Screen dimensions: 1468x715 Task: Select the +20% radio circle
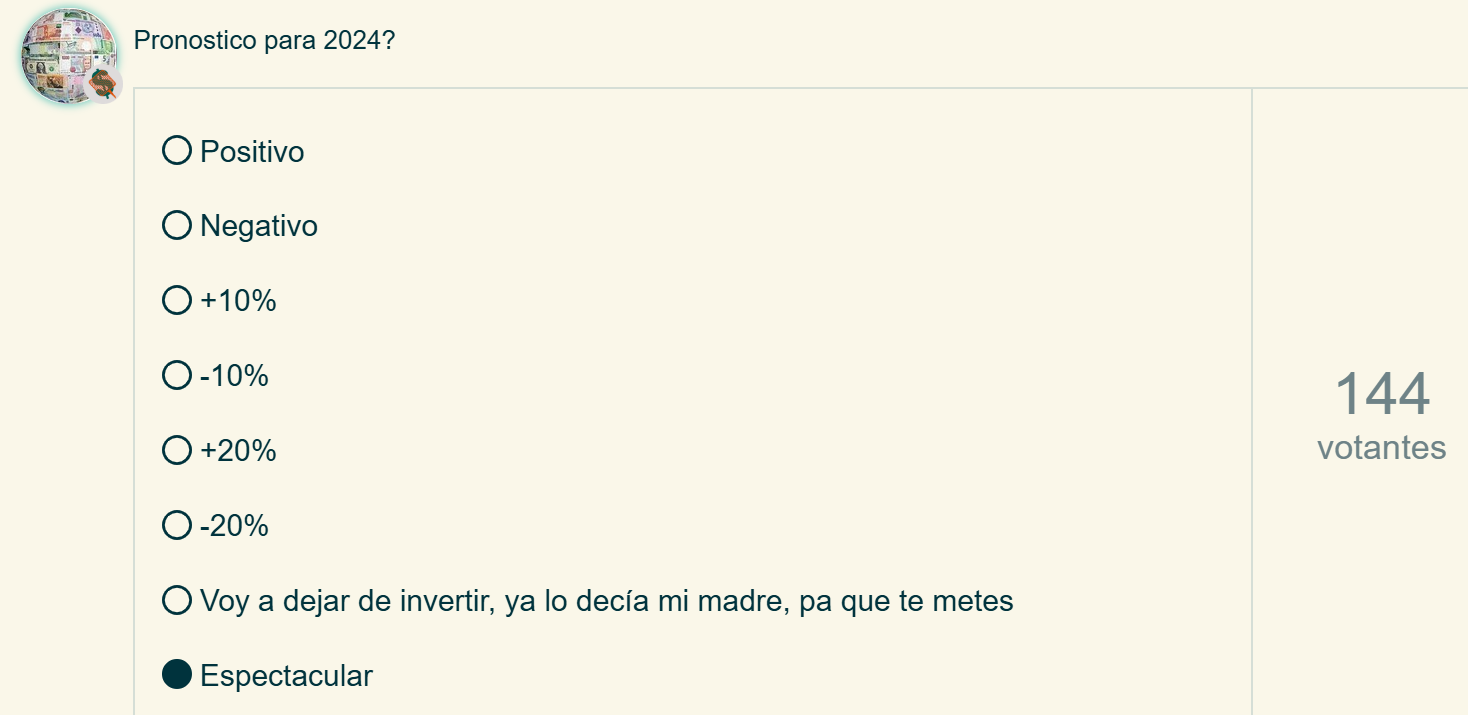pyautogui.click(x=177, y=450)
